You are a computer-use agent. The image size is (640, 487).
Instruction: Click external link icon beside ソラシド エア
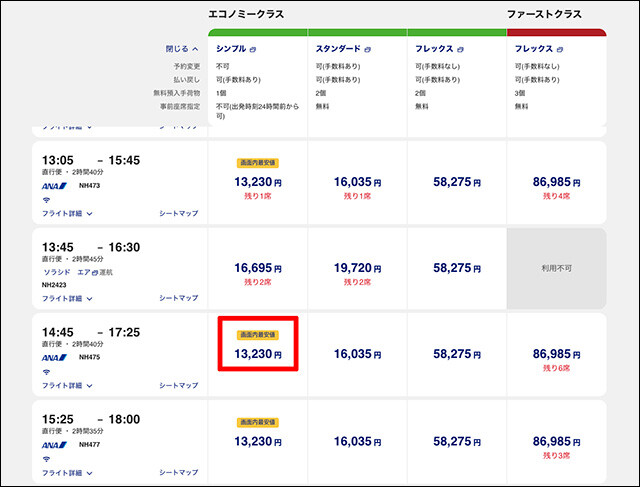95,272
